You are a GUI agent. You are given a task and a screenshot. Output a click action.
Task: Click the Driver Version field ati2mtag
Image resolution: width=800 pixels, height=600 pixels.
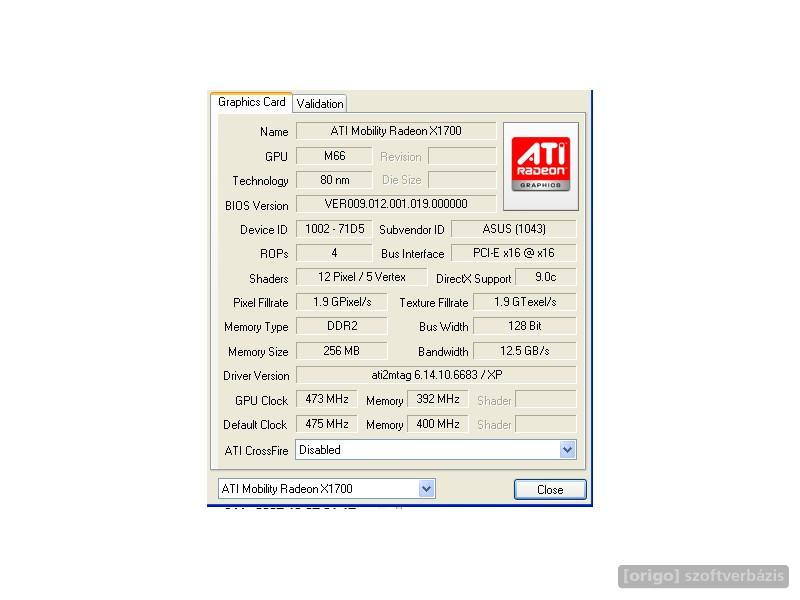(x=437, y=375)
